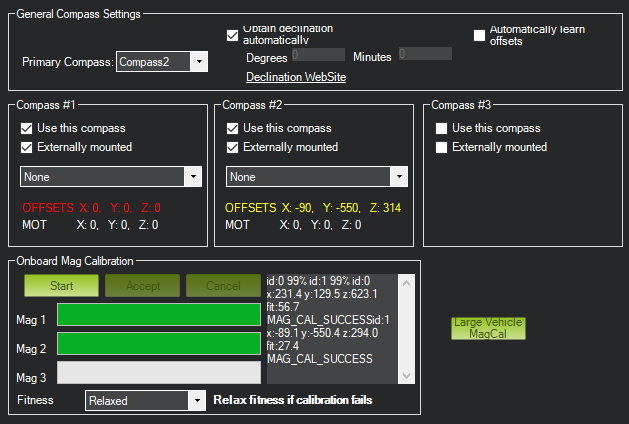Screen dimensions: 629x424
Task: Toggle Compass #2 Externally mounted
Action: pyautogui.click(x=232, y=147)
